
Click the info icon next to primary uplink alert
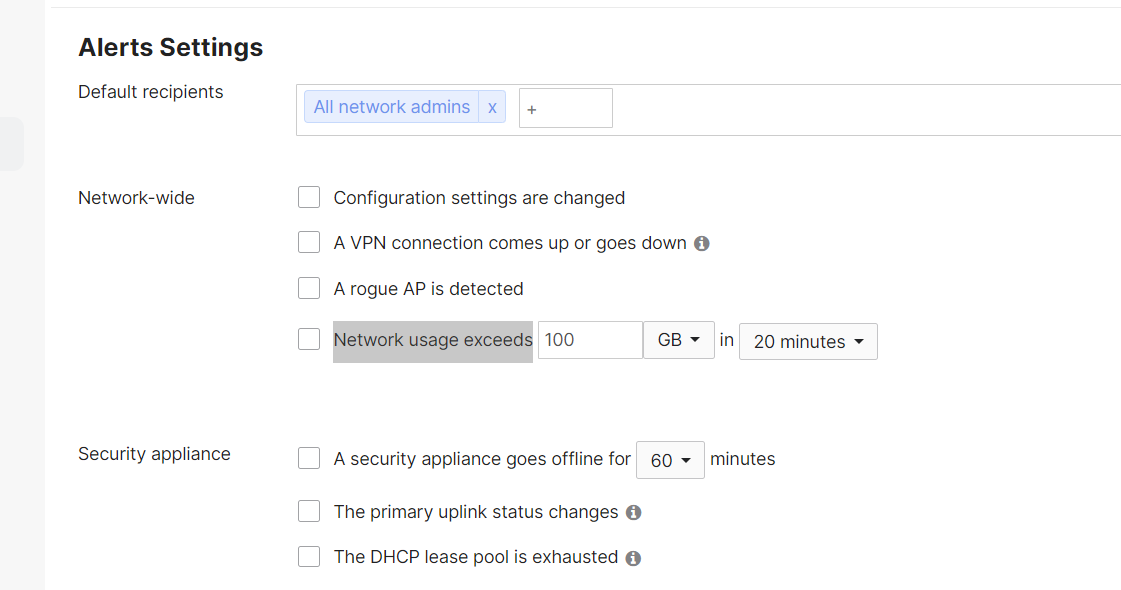(x=633, y=512)
